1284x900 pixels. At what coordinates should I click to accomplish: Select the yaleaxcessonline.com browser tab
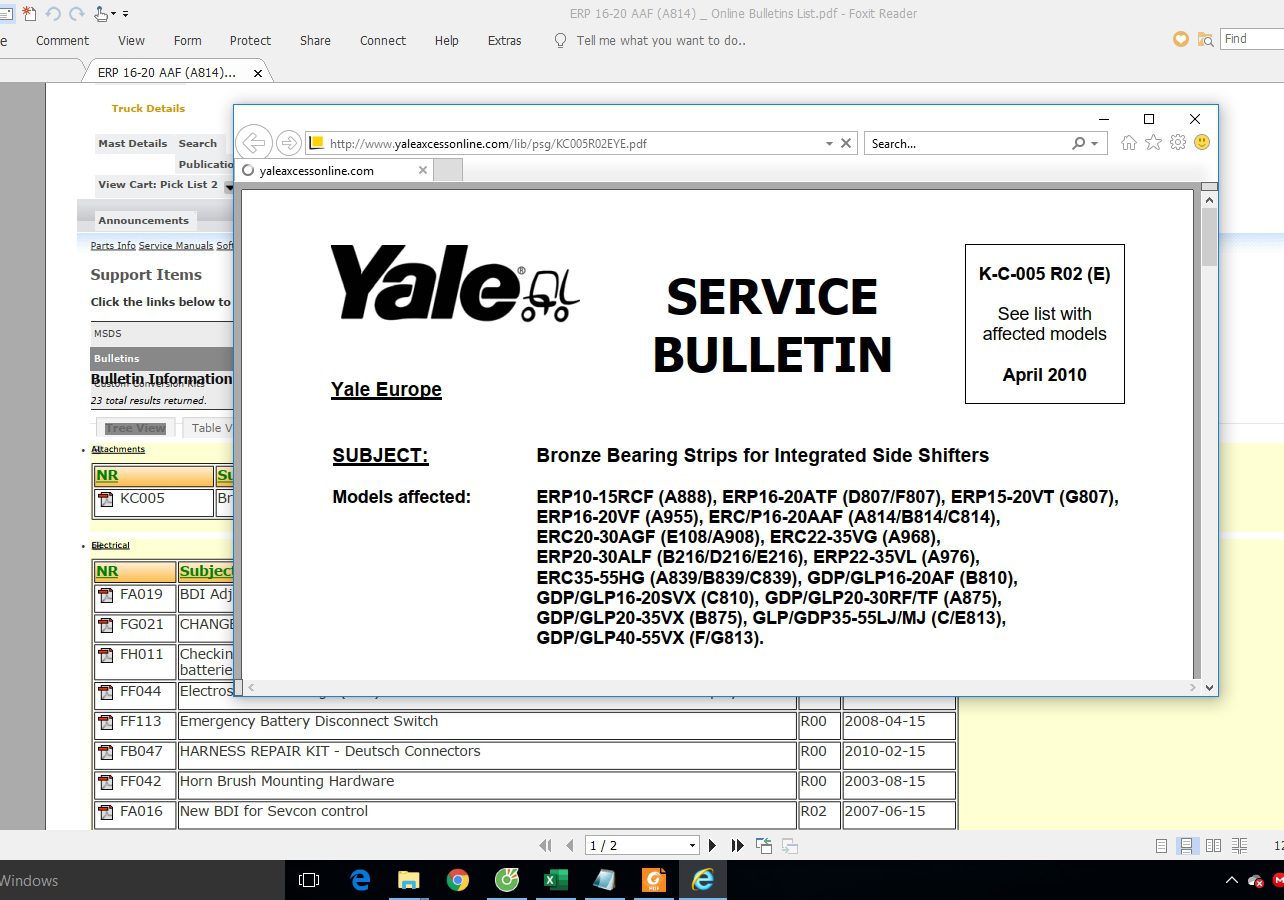point(334,170)
